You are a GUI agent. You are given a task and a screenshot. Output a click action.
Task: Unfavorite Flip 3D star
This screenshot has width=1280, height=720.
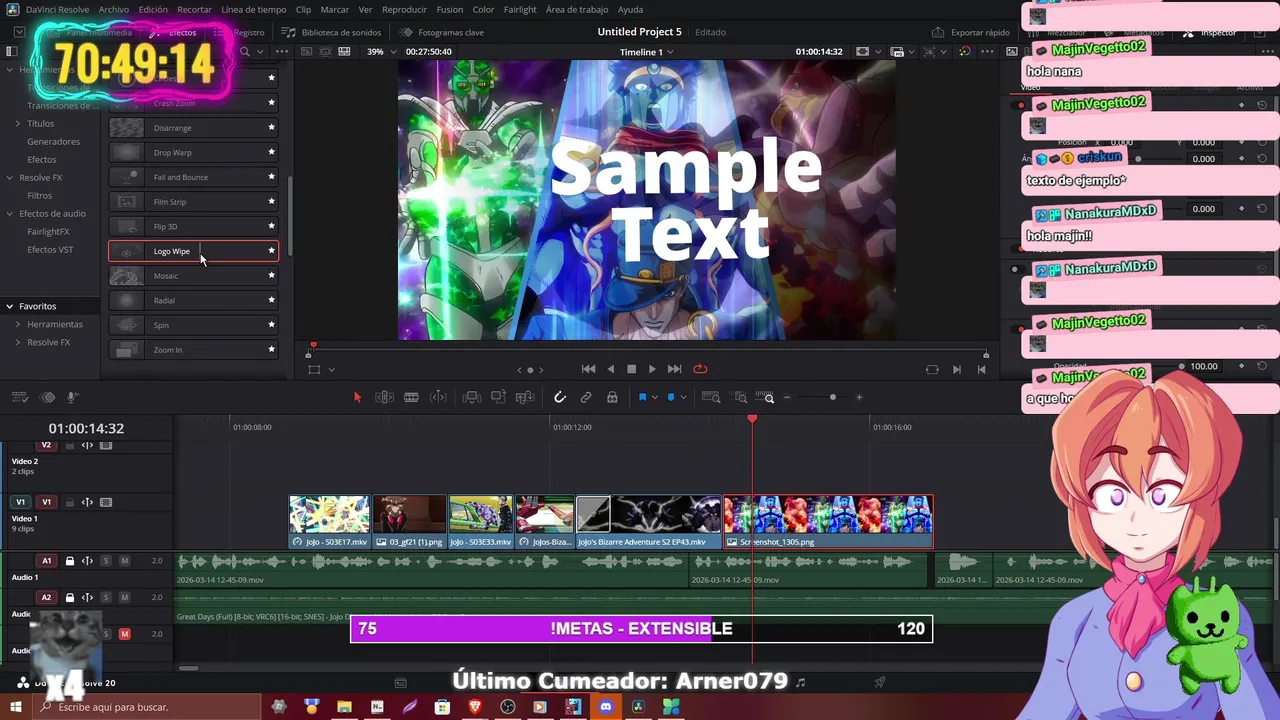tap(271, 226)
